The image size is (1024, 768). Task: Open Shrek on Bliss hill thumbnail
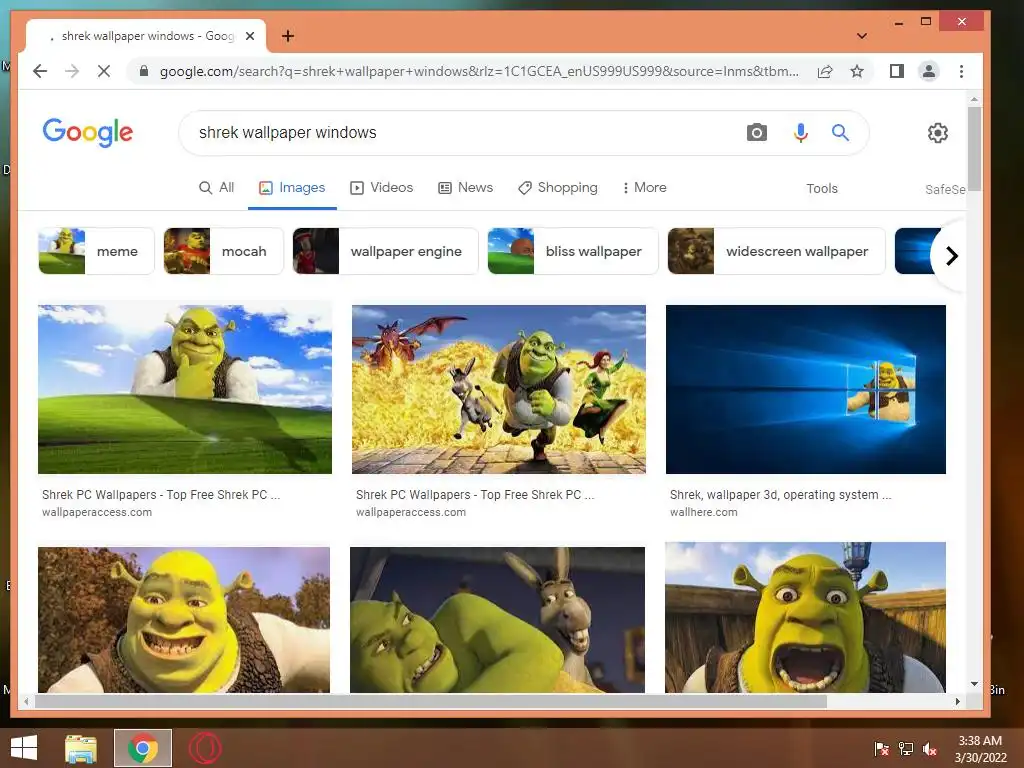click(185, 389)
